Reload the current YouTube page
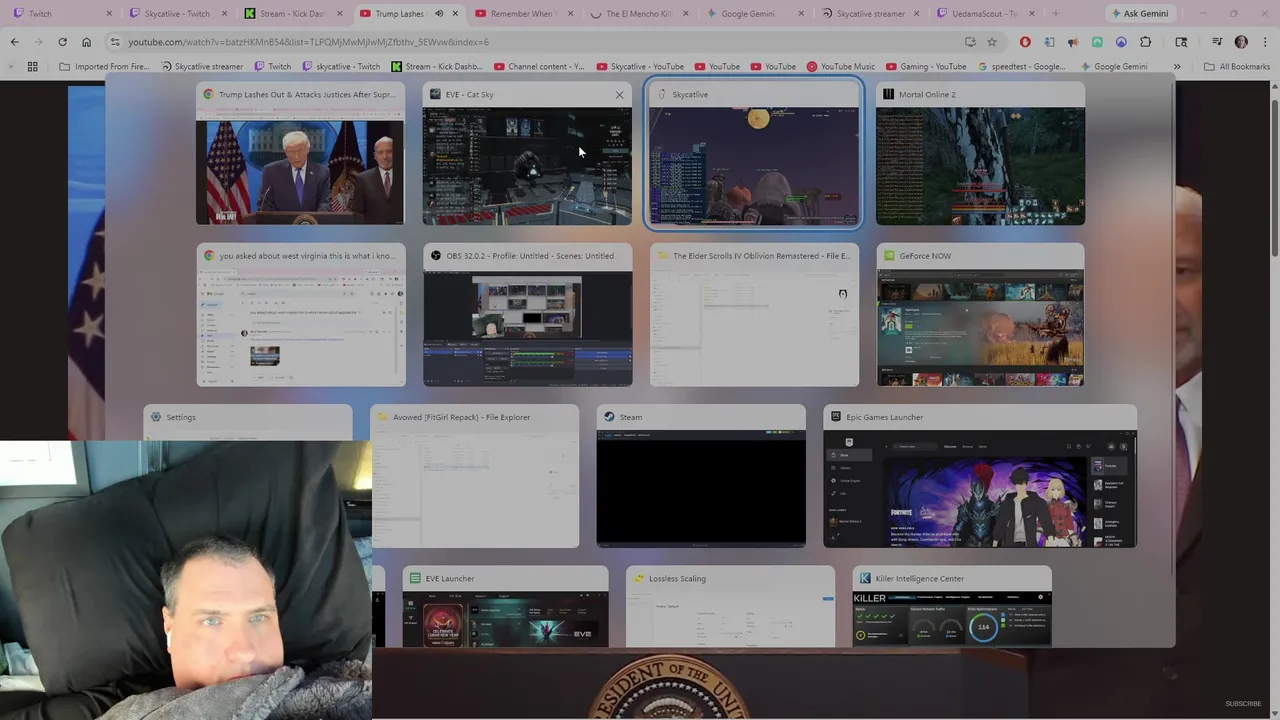Image resolution: width=1280 pixels, height=720 pixels. pyautogui.click(x=63, y=42)
